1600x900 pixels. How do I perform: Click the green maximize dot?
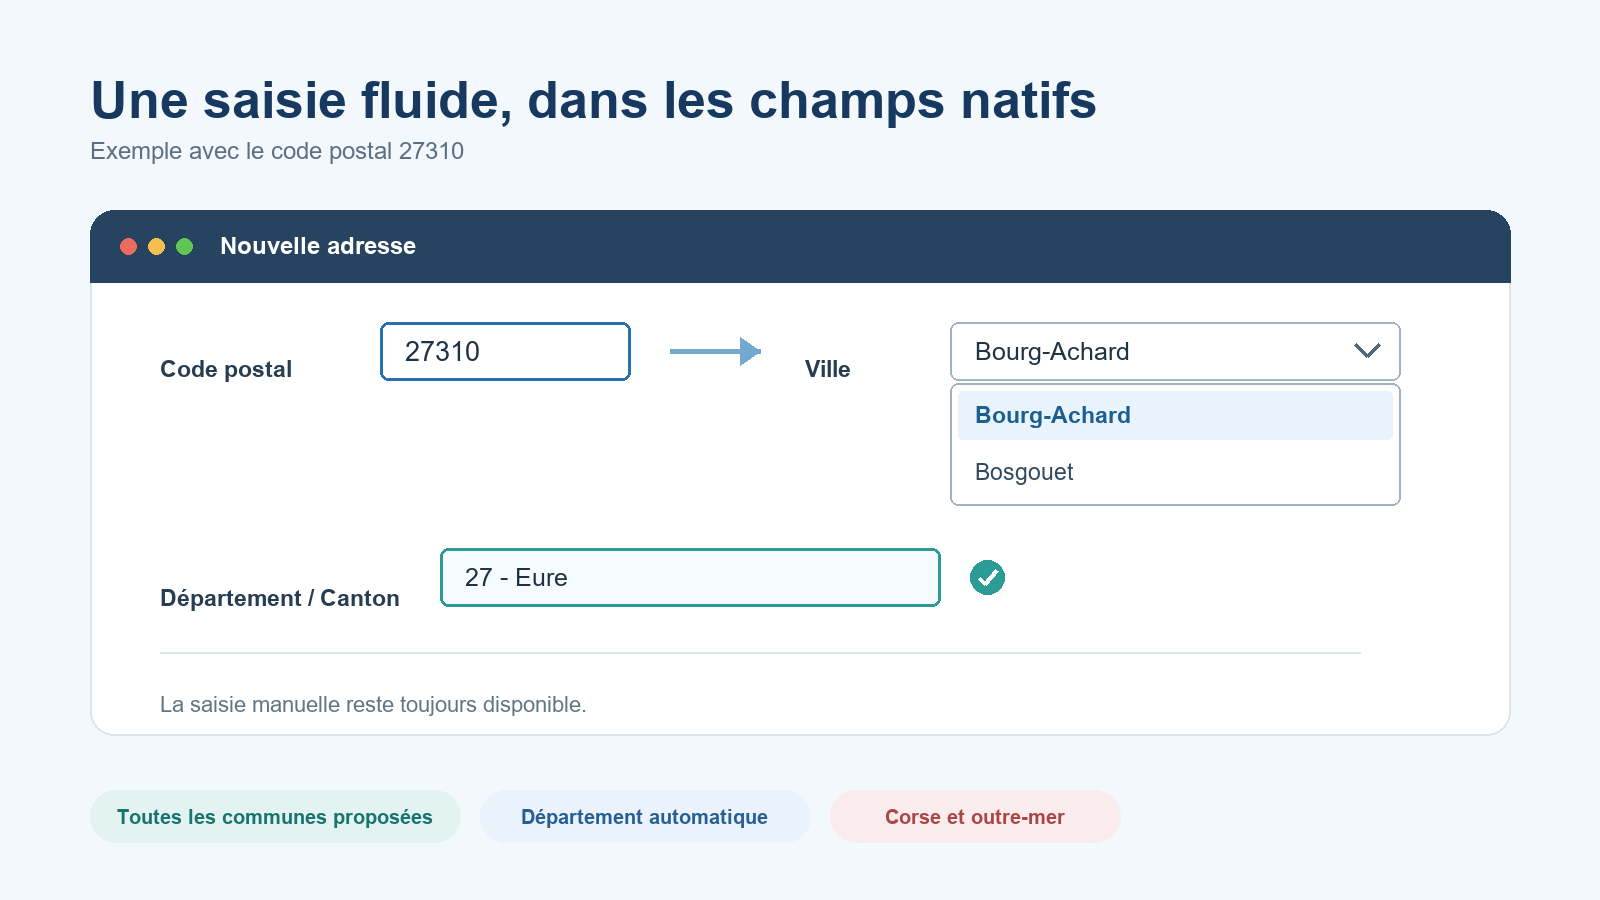[184, 246]
